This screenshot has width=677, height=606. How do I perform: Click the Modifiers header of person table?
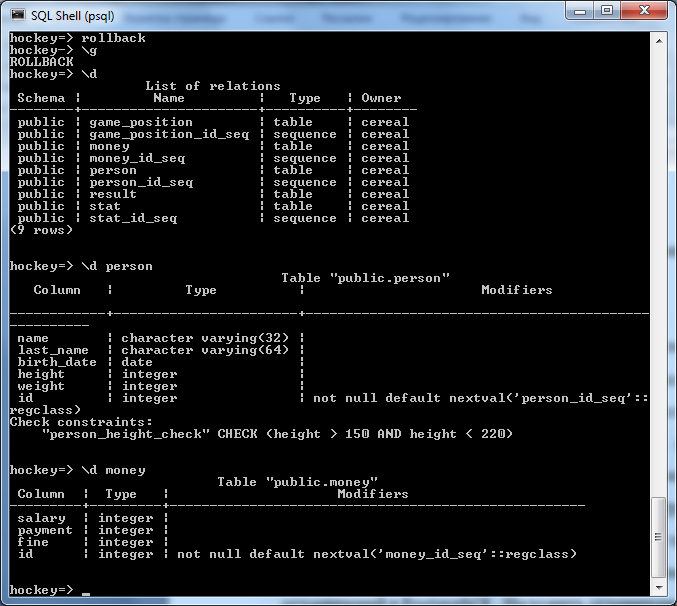point(517,290)
